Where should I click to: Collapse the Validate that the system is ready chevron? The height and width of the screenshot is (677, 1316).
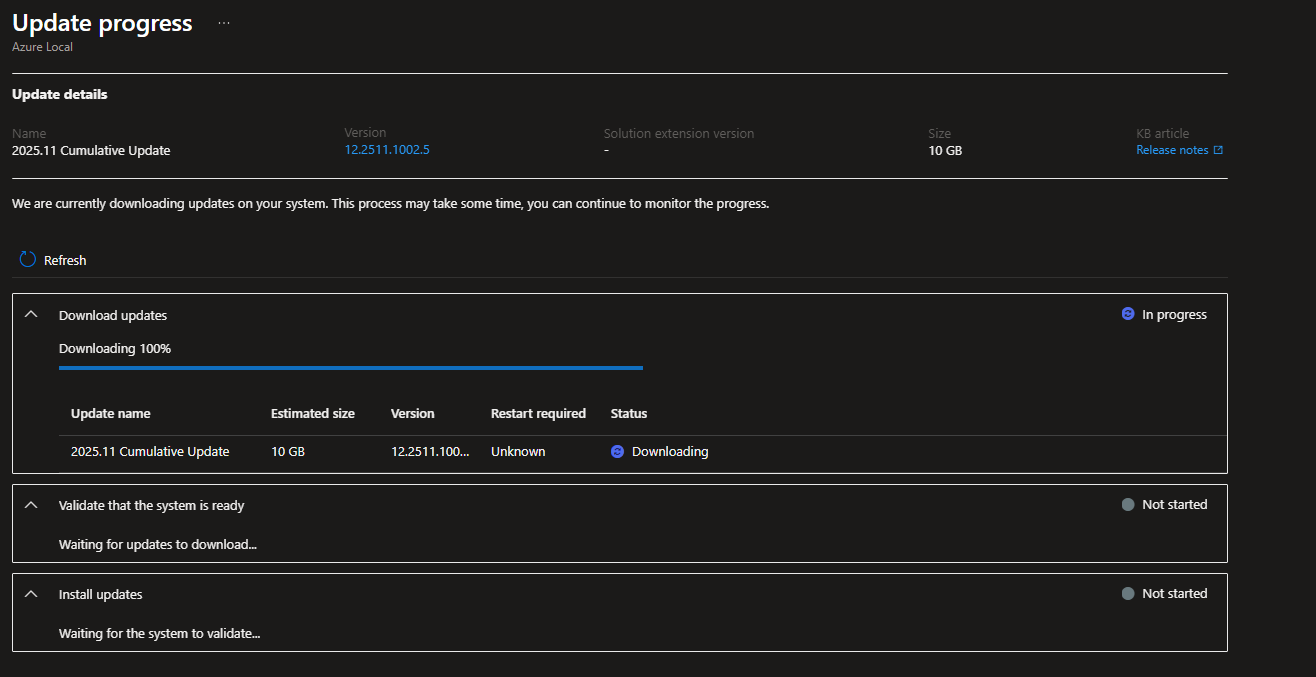point(31,505)
